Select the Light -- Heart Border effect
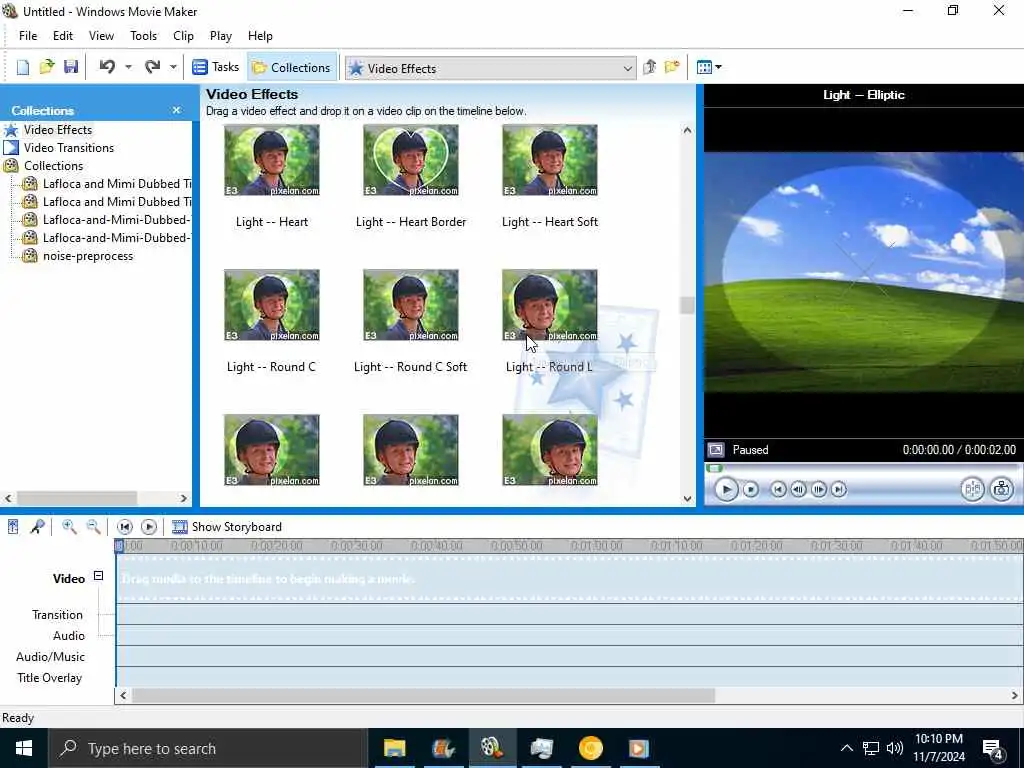This screenshot has width=1024, height=768. [411, 161]
